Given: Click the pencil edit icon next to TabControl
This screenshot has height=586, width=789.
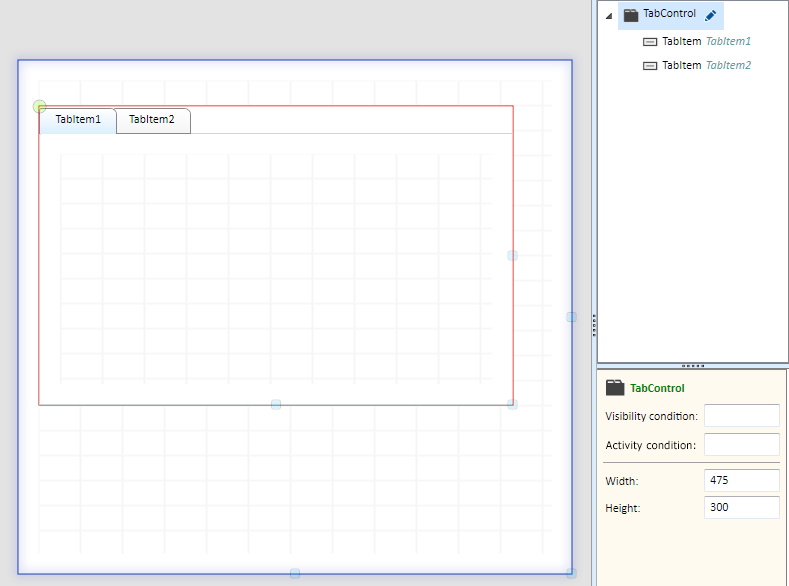Looking at the screenshot, I should click(711, 16).
